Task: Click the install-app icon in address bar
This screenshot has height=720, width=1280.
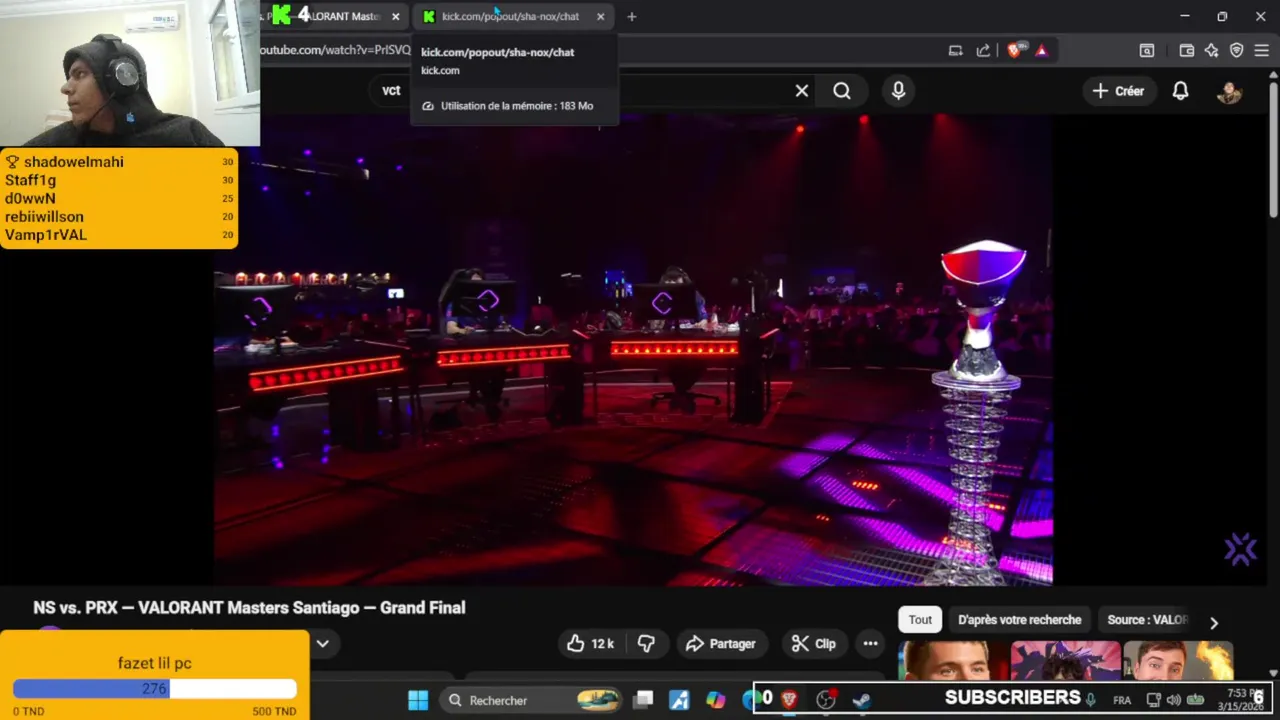Action: [x=955, y=50]
